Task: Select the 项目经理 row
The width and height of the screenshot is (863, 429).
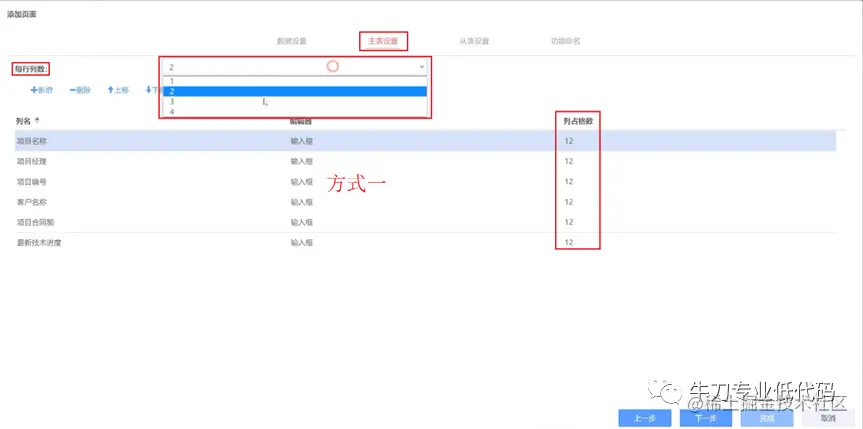Action: click(x=425, y=161)
